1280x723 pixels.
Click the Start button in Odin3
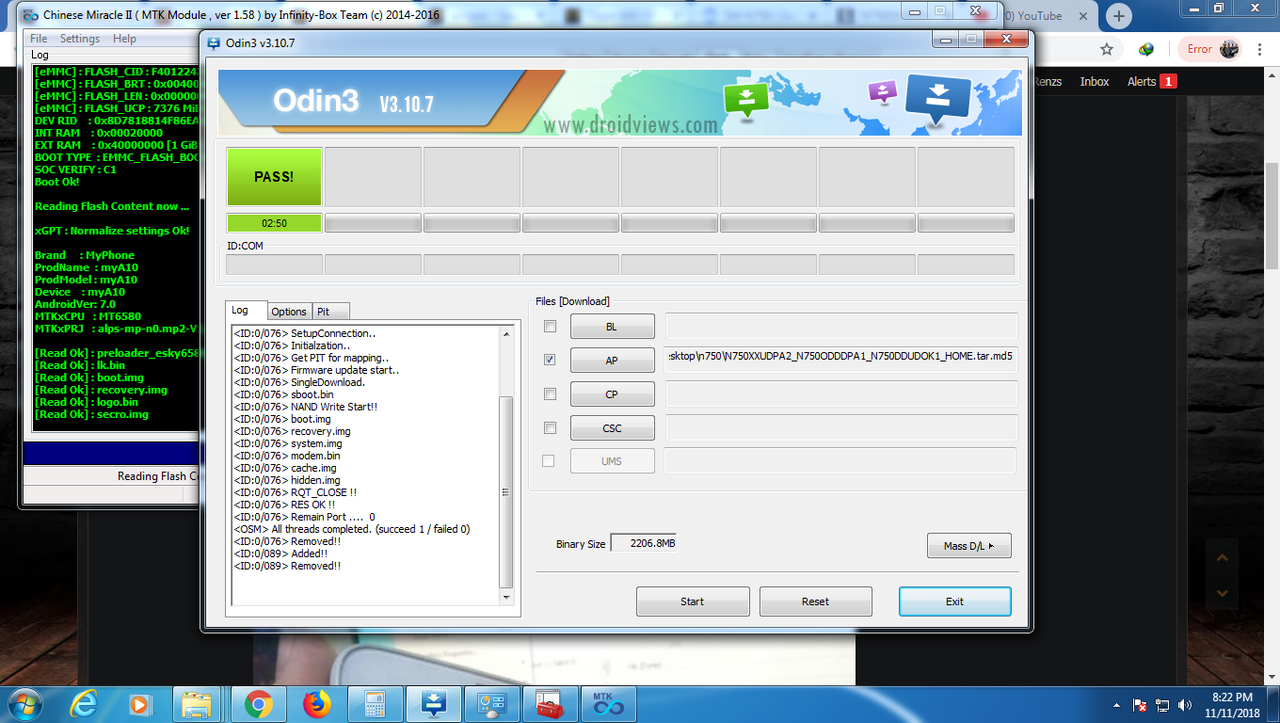[x=692, y=601]
